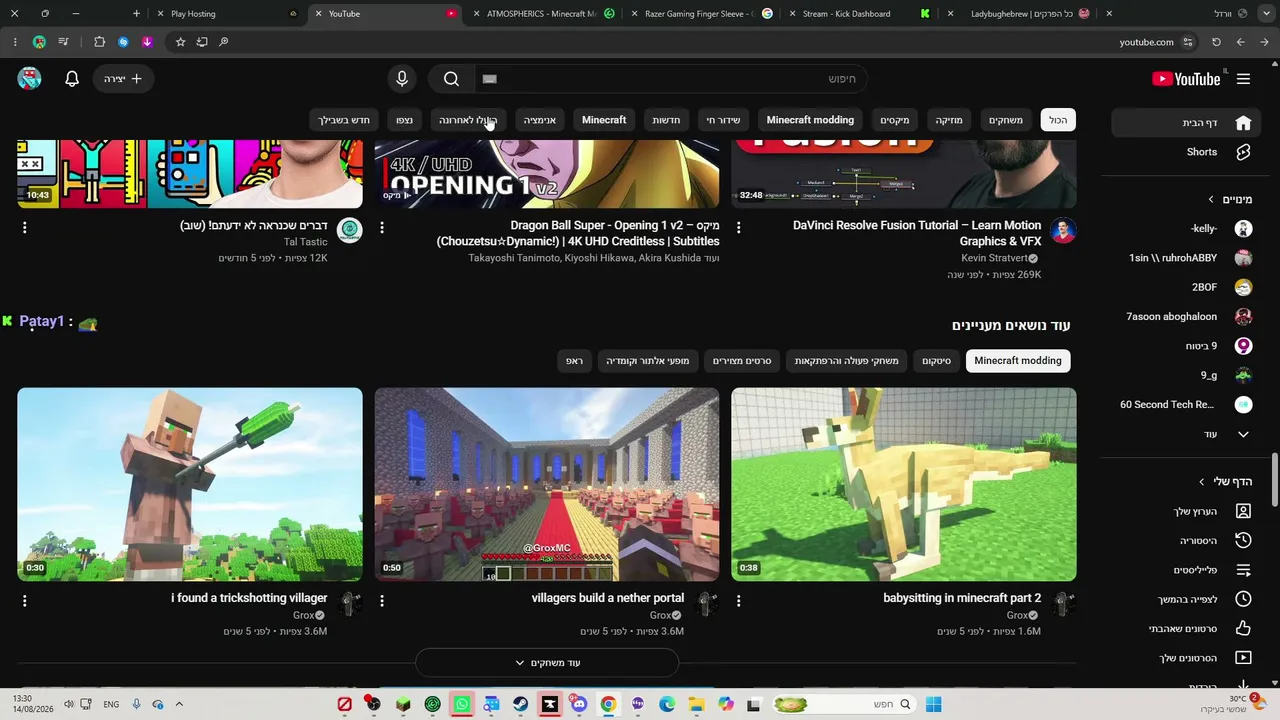Open options for babysitting in minecraft video
1280x720 pixels.
pyautogui.click(x=739, y=601)
